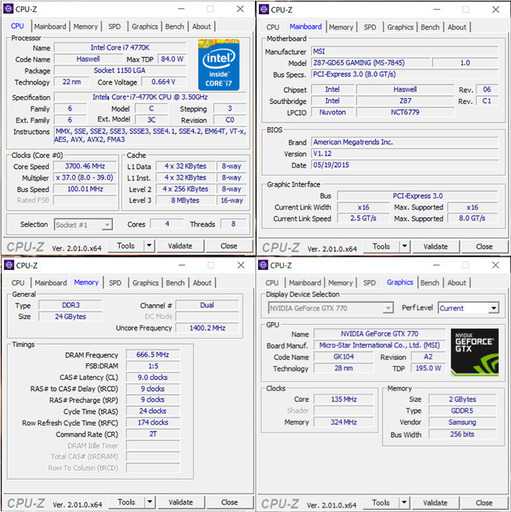Click the memory Type value DDR3
Viewport: 511px width, 512px height.
pyautogui.click(x=71, y=305)
